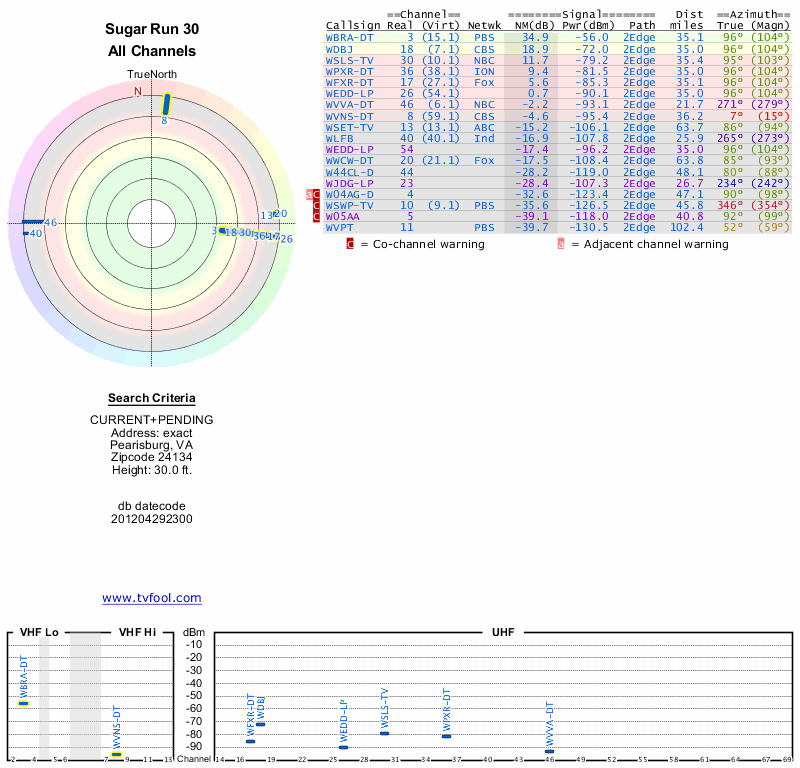Screen dimensions: 800x768
Task: Click the warning flag beside the W05AA row
Action: pos(317,216)
